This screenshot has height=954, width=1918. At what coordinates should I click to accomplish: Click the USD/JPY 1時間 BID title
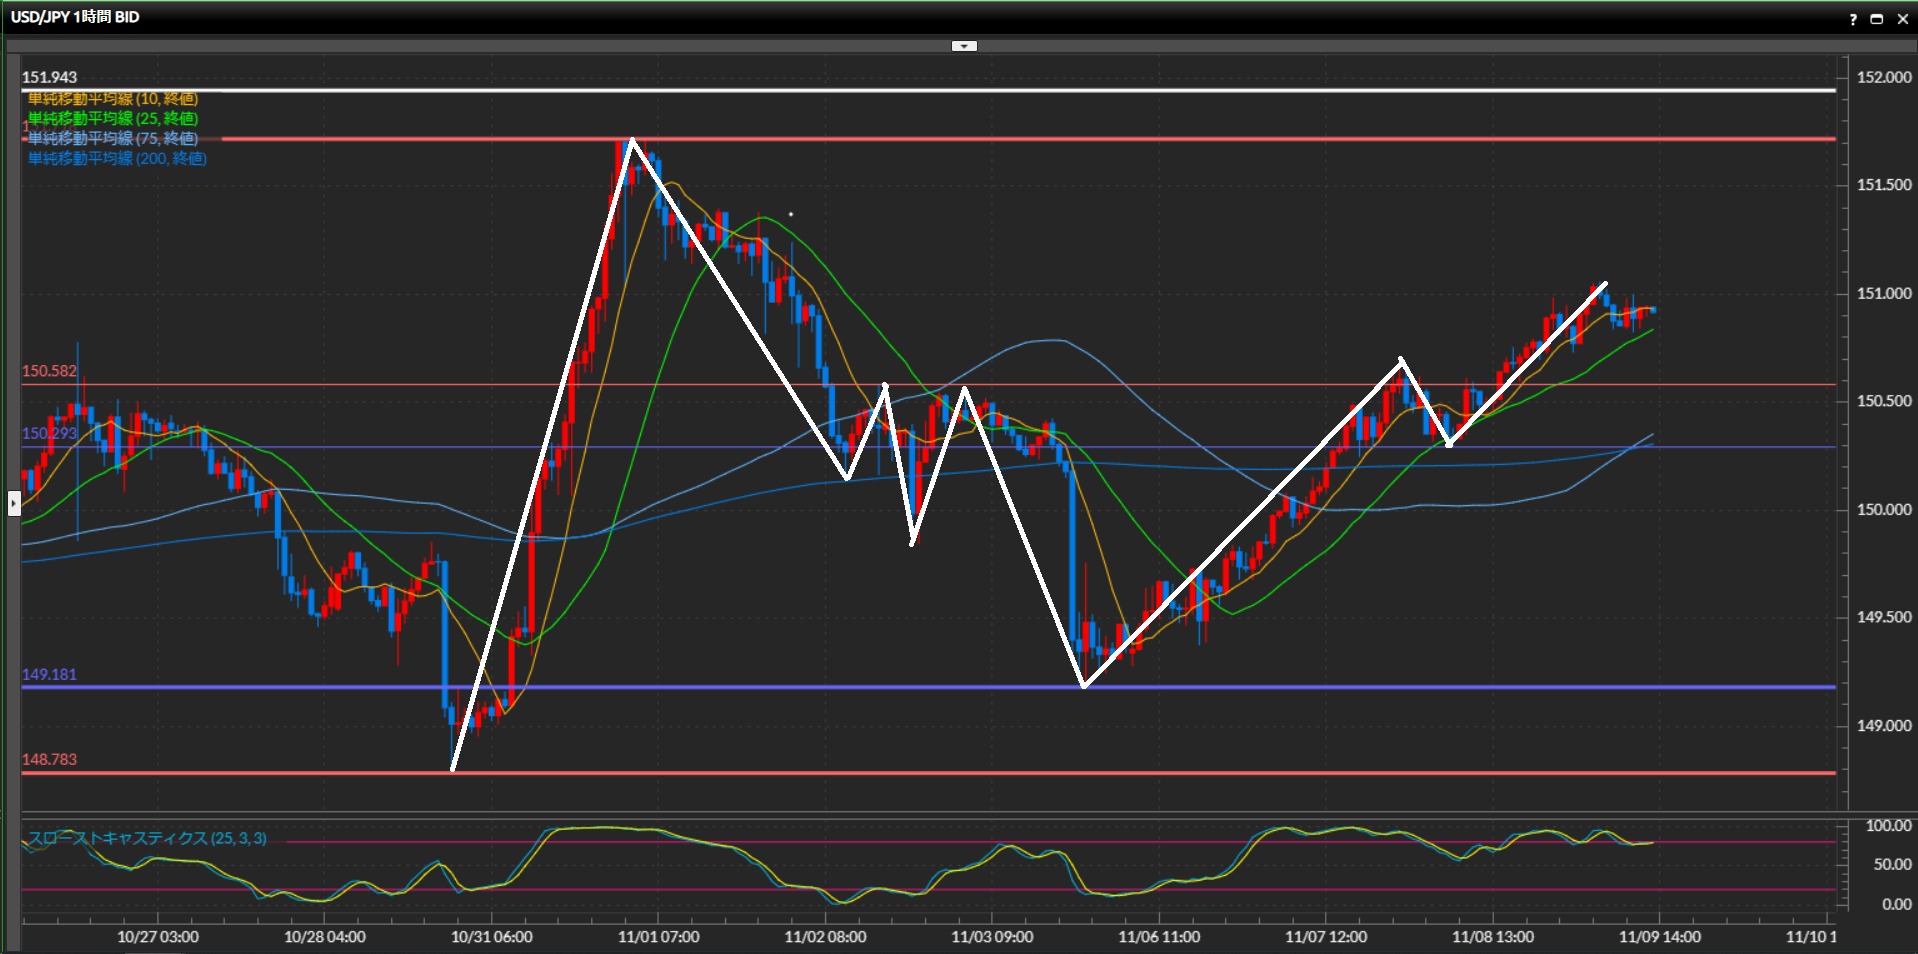coord(75,17)
